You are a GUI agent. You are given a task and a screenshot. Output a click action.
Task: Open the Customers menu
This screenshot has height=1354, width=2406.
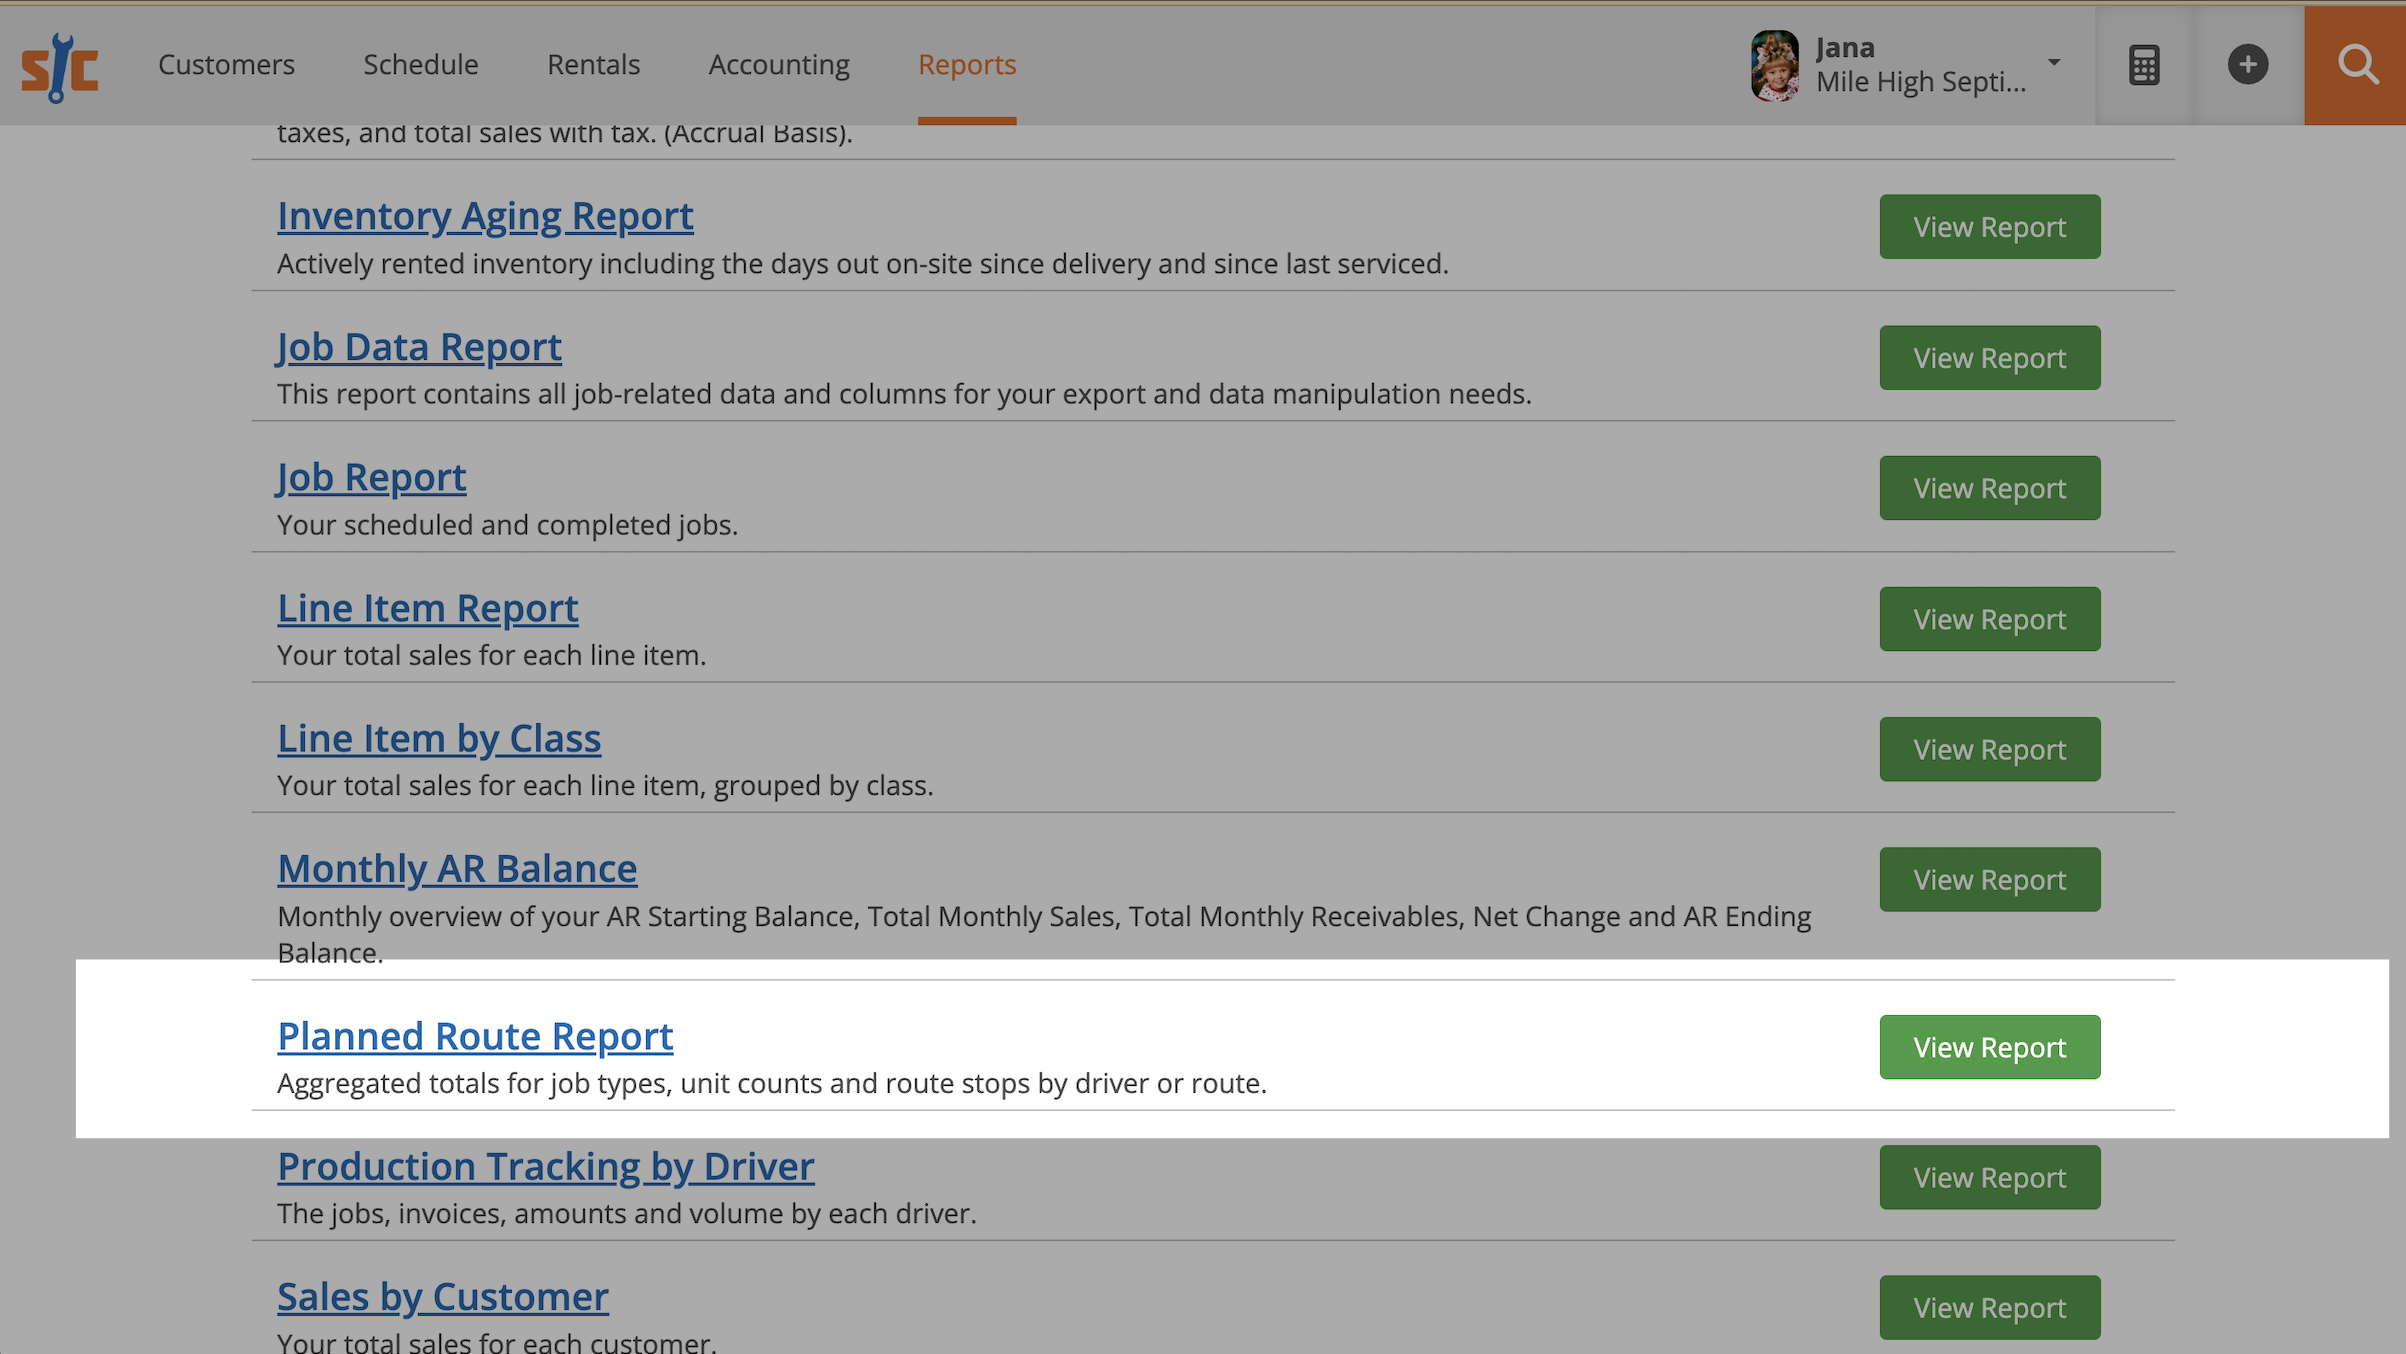tap(226, 64)
